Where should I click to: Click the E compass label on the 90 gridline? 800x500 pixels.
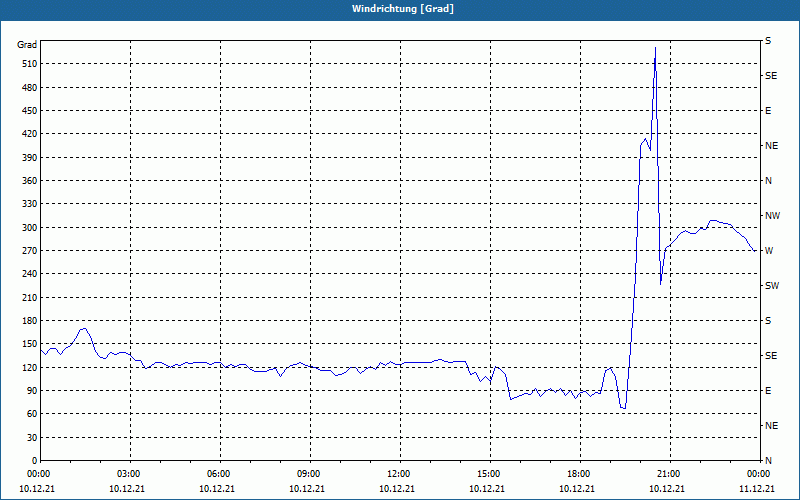click(768, 391)
